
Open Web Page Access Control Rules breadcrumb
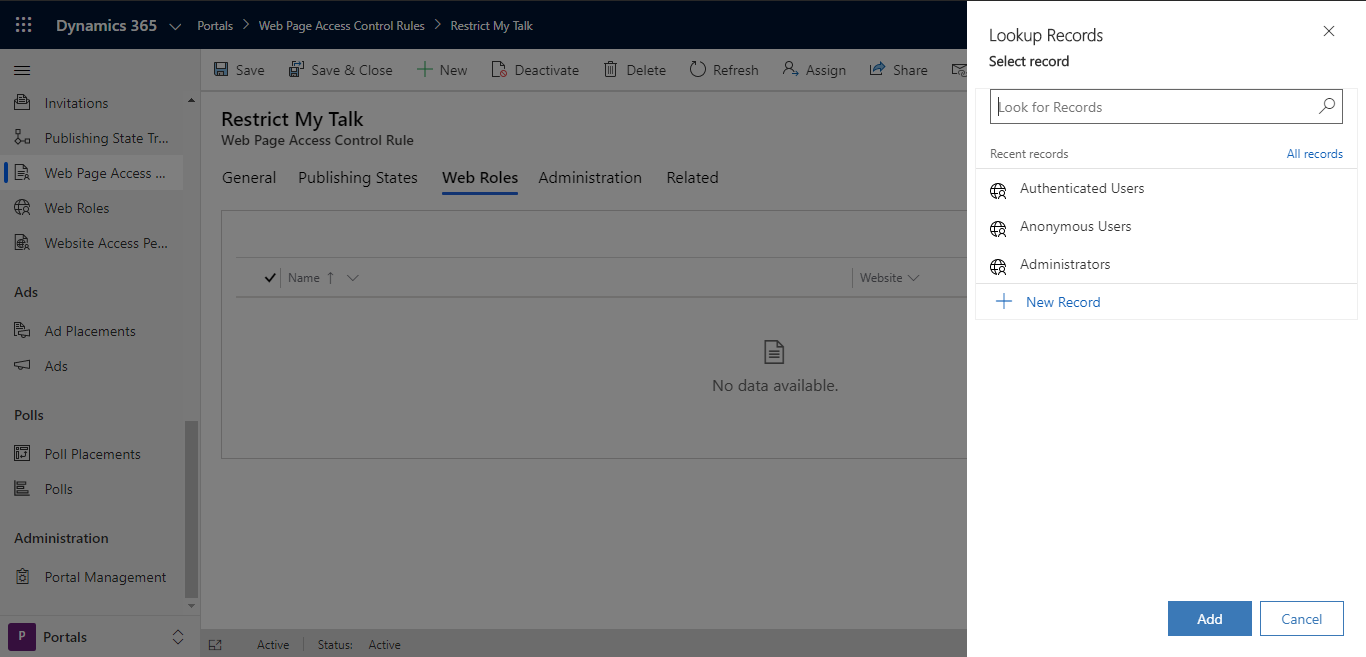pos(341,26)
